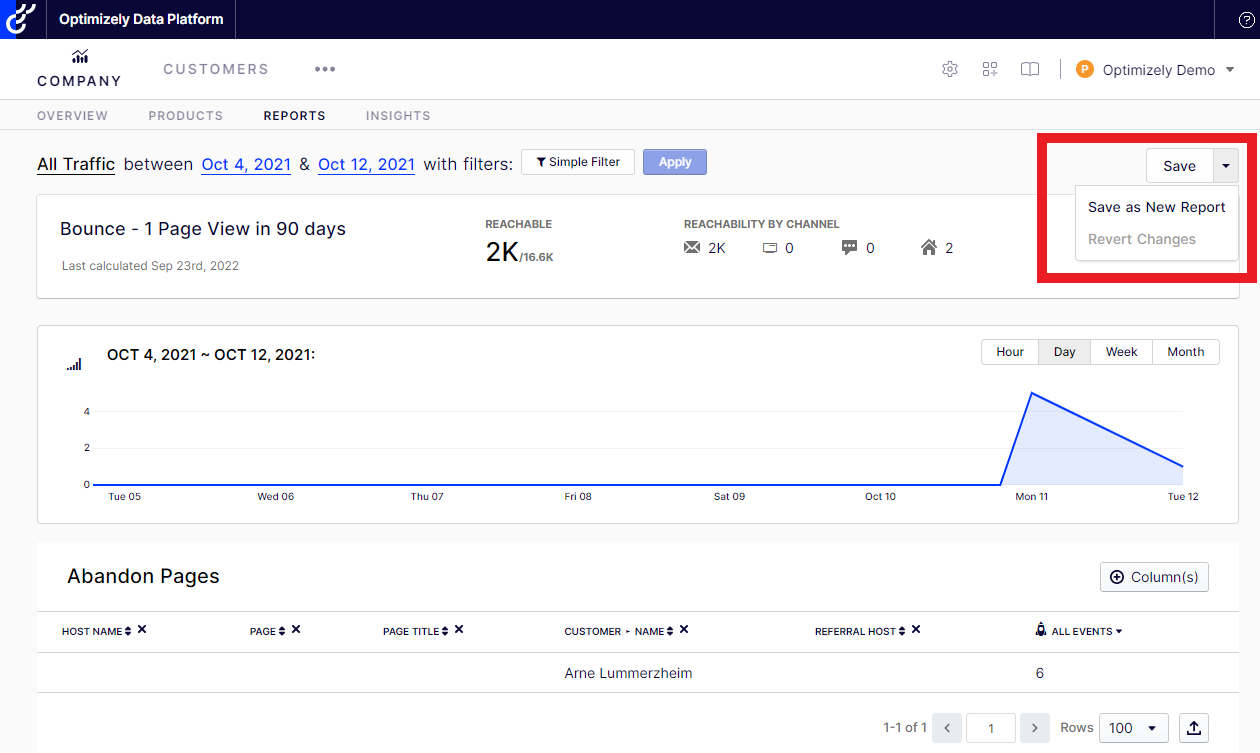Click the Optimizely Data Platform title
Image resolution: width=1260 pixels, height=753 pixels.
[x=141, y=19]
